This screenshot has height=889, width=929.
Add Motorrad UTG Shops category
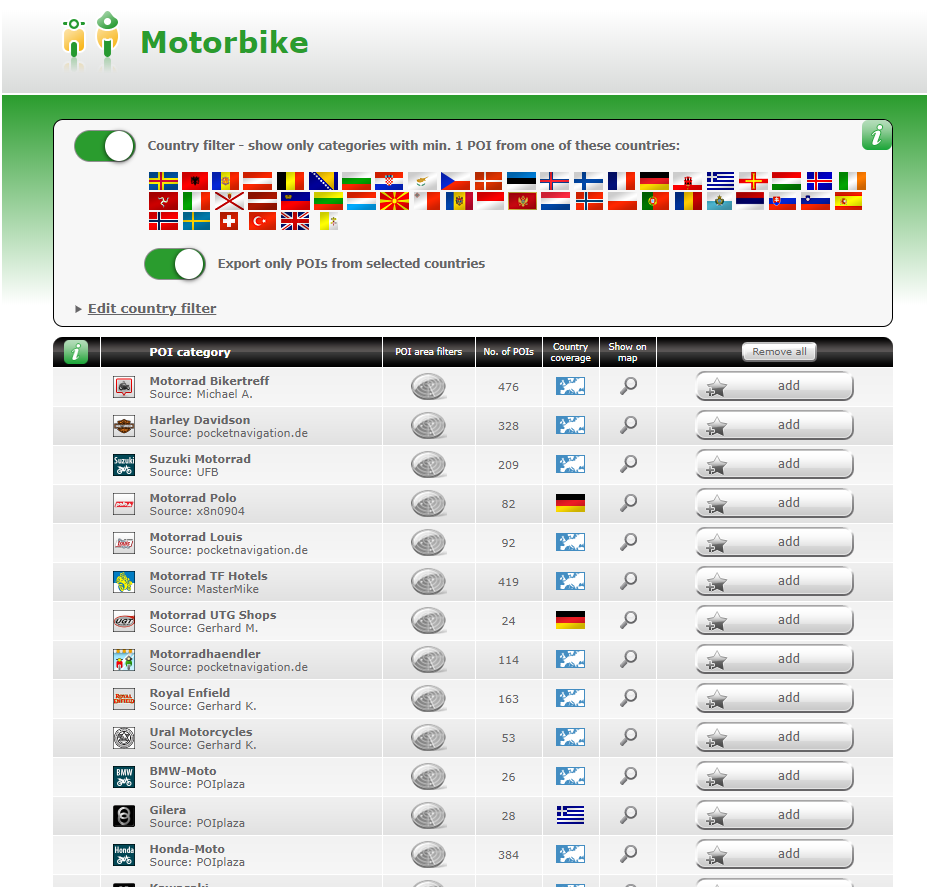774,621
